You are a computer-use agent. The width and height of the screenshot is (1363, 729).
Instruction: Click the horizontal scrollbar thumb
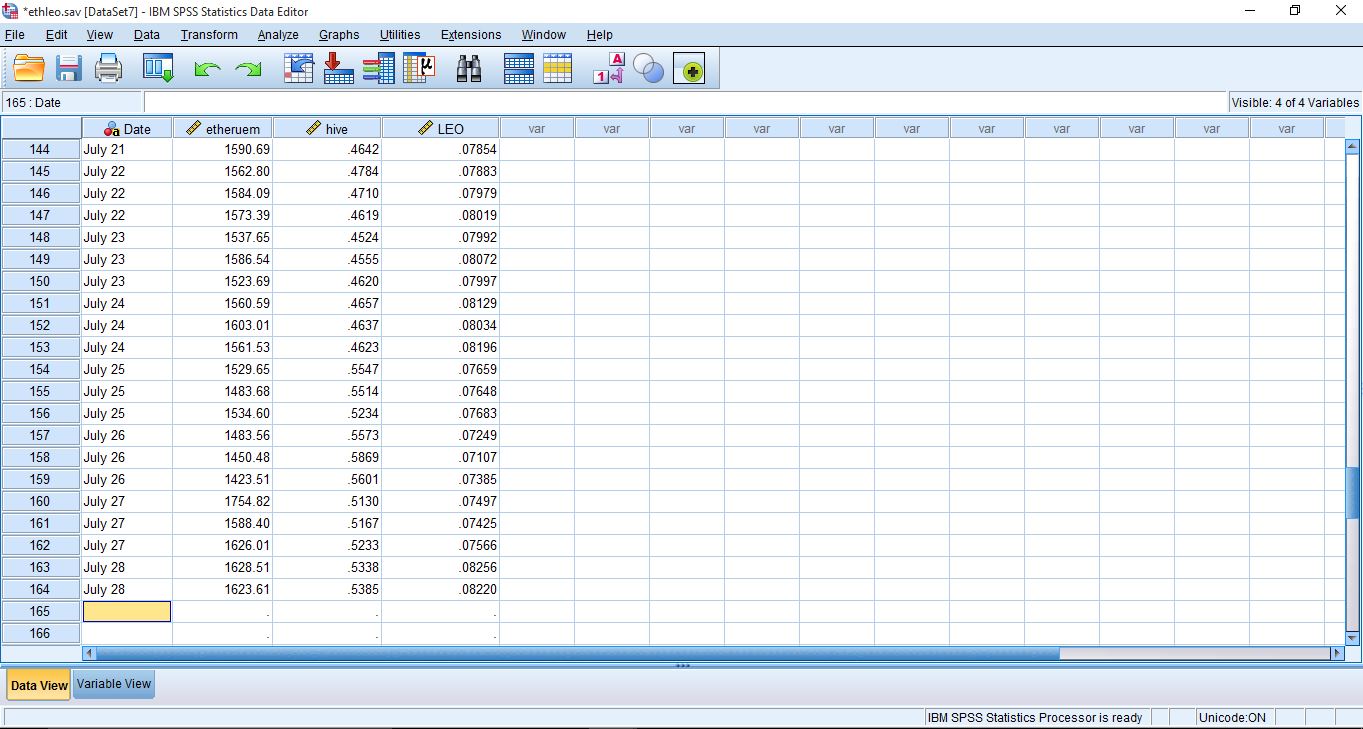(577, 653)
